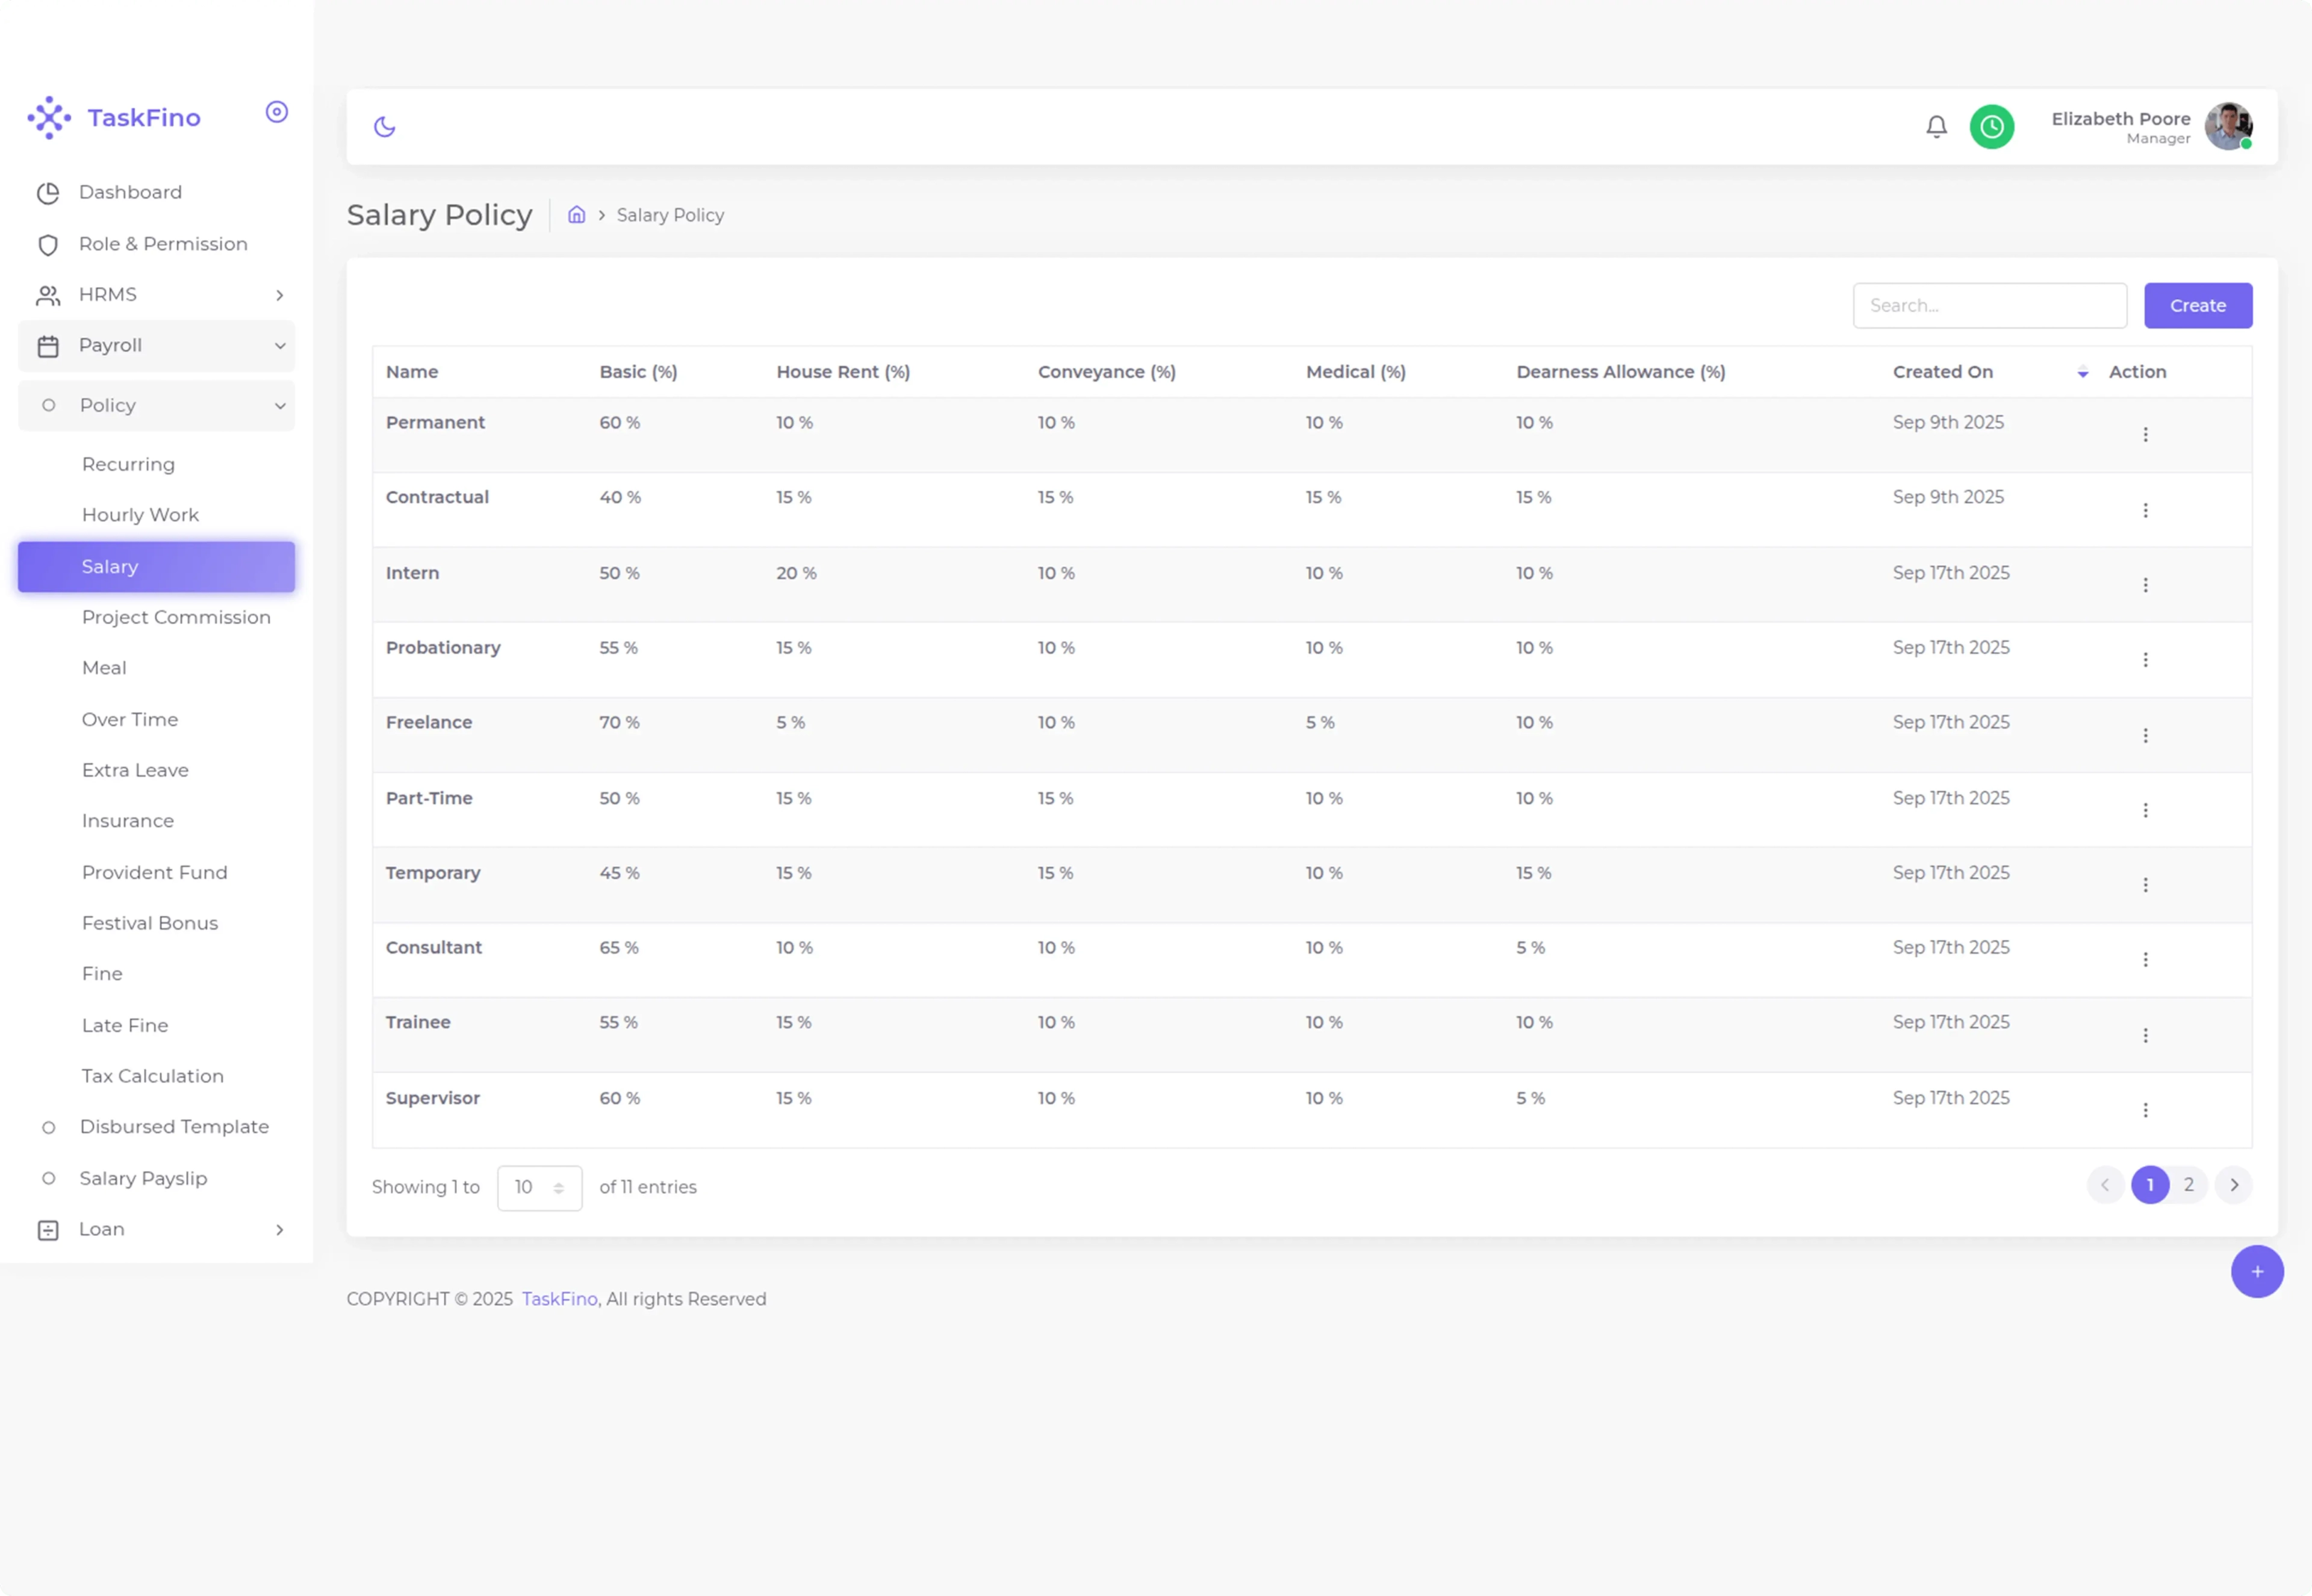The image size is (2312, 1596).
Task: Click the green clock icon
Action: (x=1991, y=127)
